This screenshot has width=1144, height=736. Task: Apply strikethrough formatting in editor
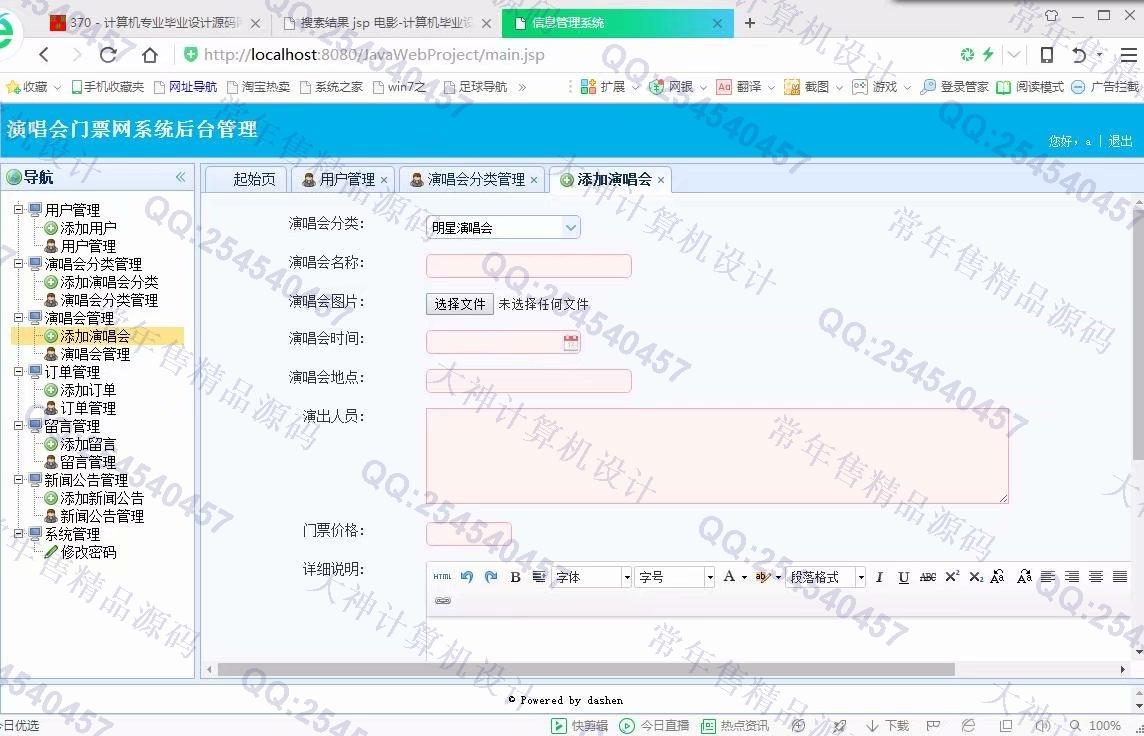927,577
